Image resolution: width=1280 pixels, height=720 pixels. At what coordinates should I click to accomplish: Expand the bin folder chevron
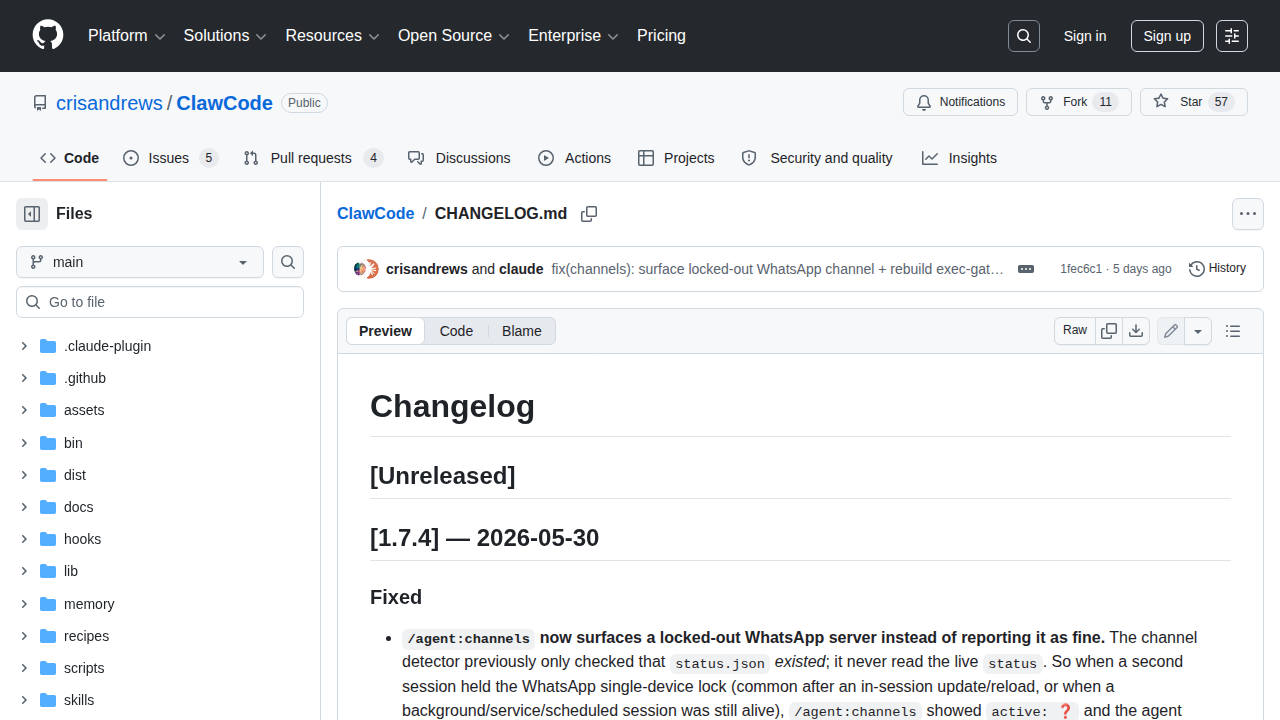click(x=24, y=443)
